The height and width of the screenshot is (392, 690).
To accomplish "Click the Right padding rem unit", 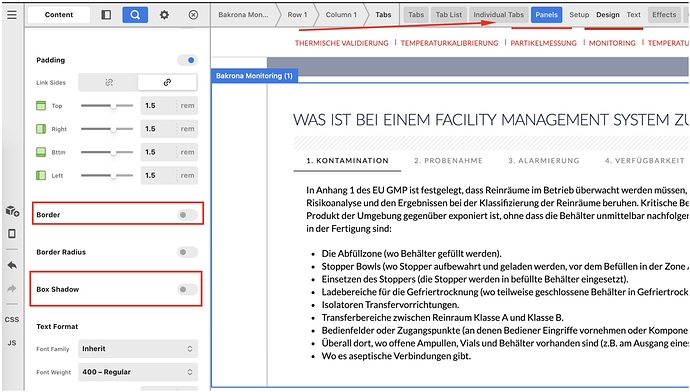I will 187,129.
